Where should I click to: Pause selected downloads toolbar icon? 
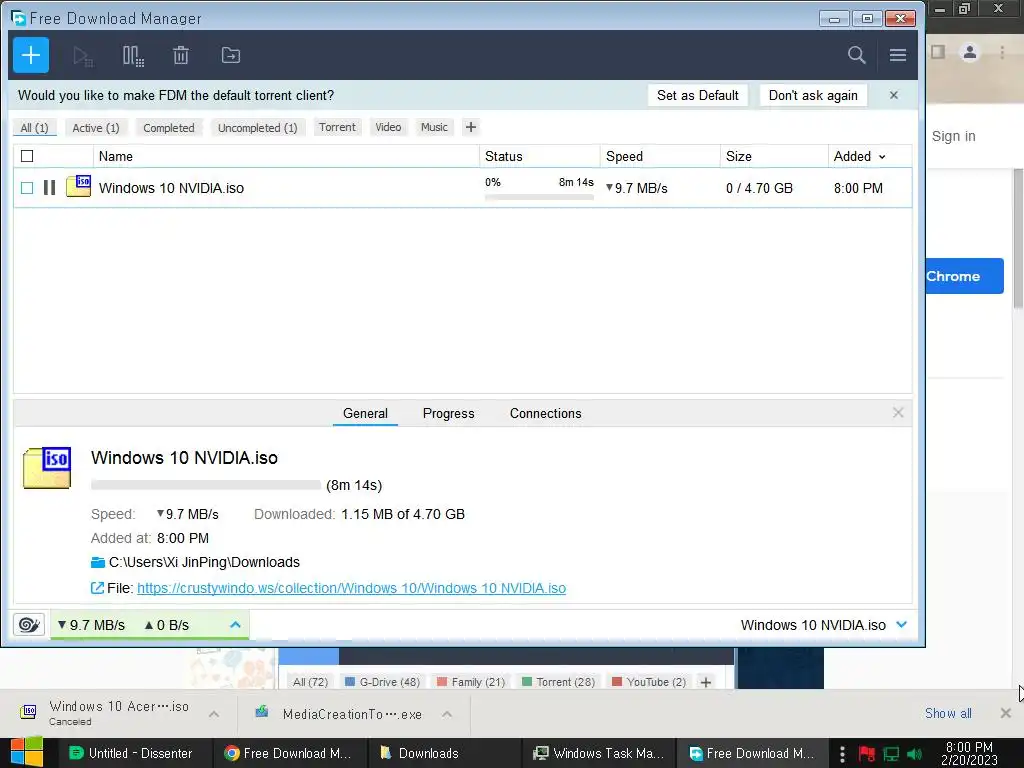(x=133, y=56)
